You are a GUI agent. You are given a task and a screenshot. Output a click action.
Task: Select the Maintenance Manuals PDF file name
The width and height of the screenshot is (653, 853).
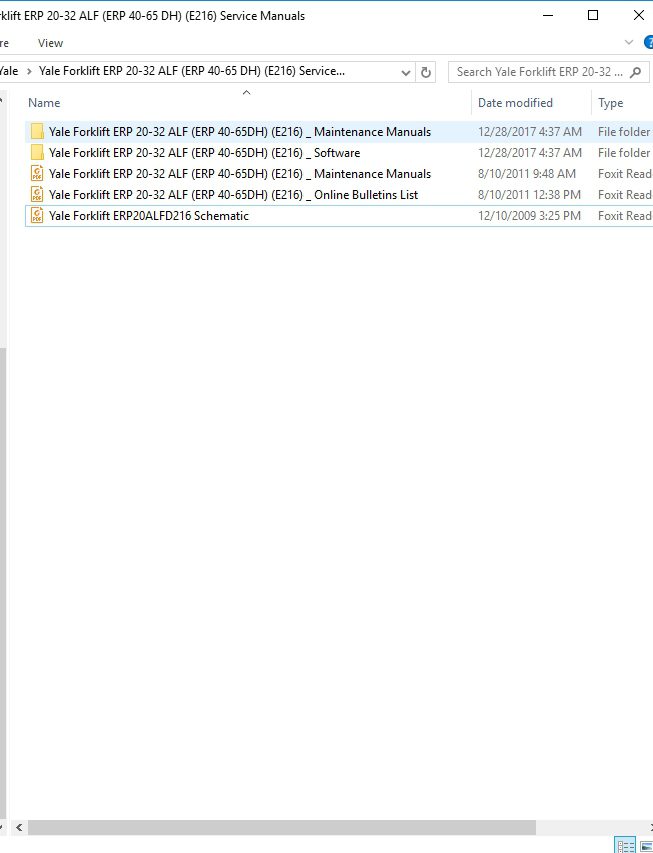240,174
